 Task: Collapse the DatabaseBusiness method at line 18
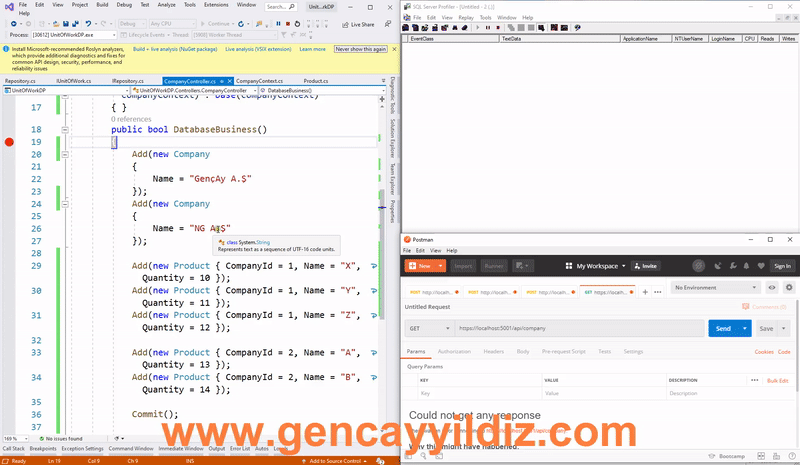(64, 130)
